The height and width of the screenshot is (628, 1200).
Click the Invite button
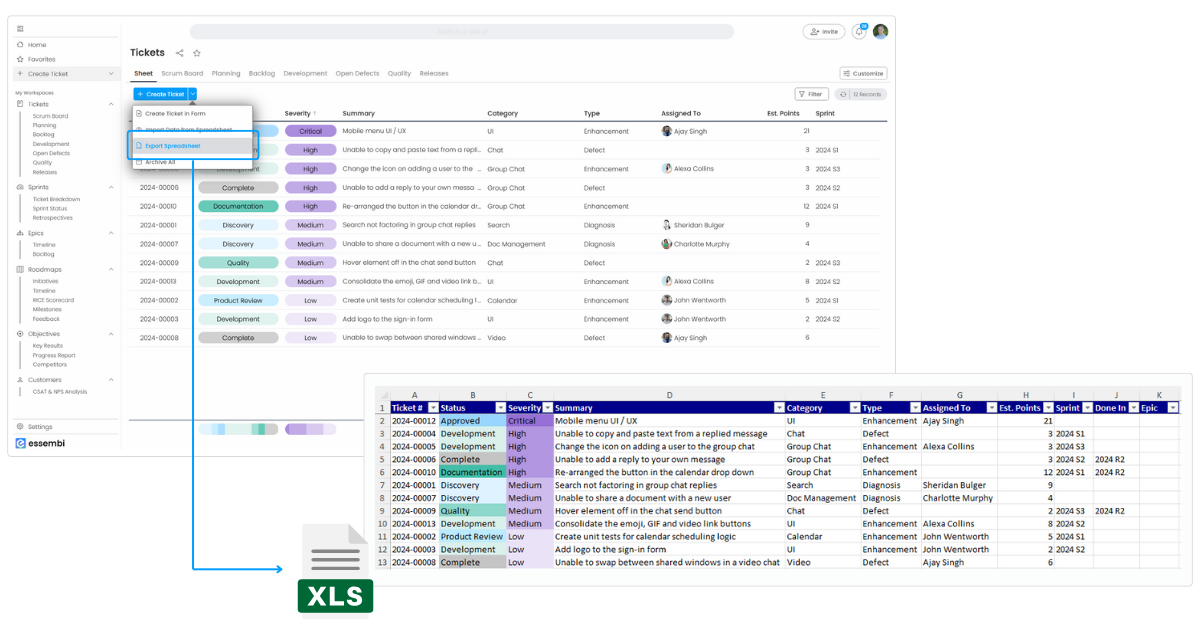(824, 31)
